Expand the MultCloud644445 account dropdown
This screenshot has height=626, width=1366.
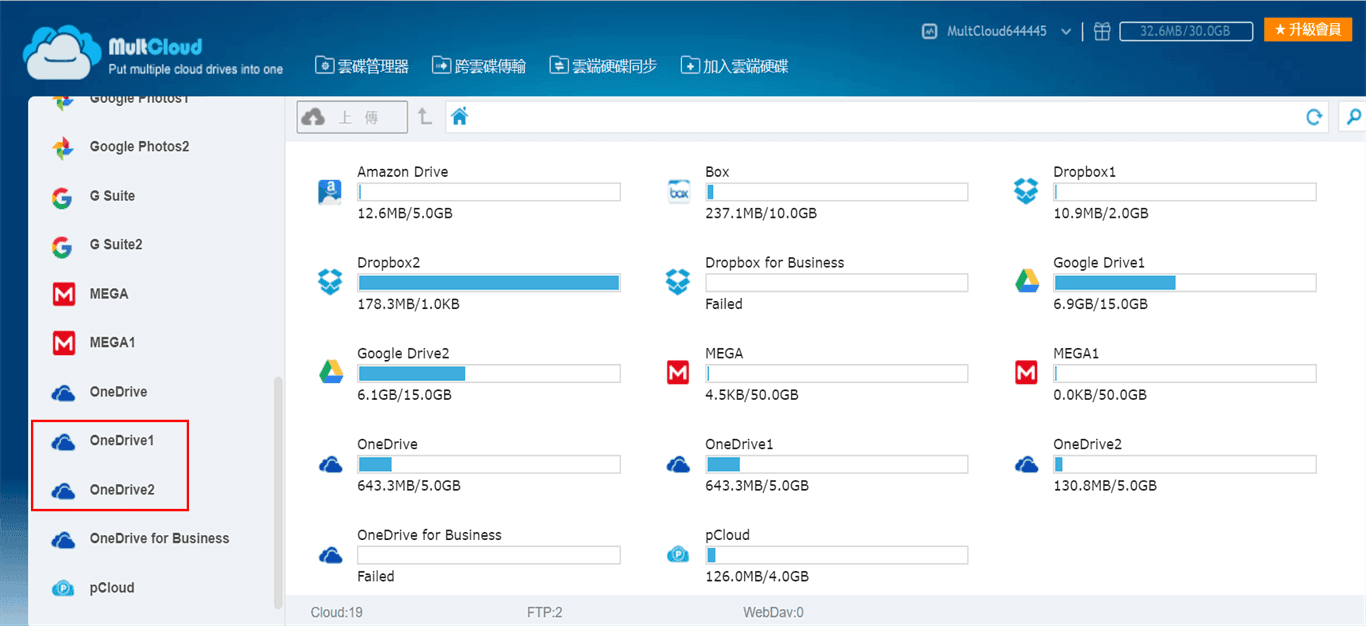point(1066,32)
